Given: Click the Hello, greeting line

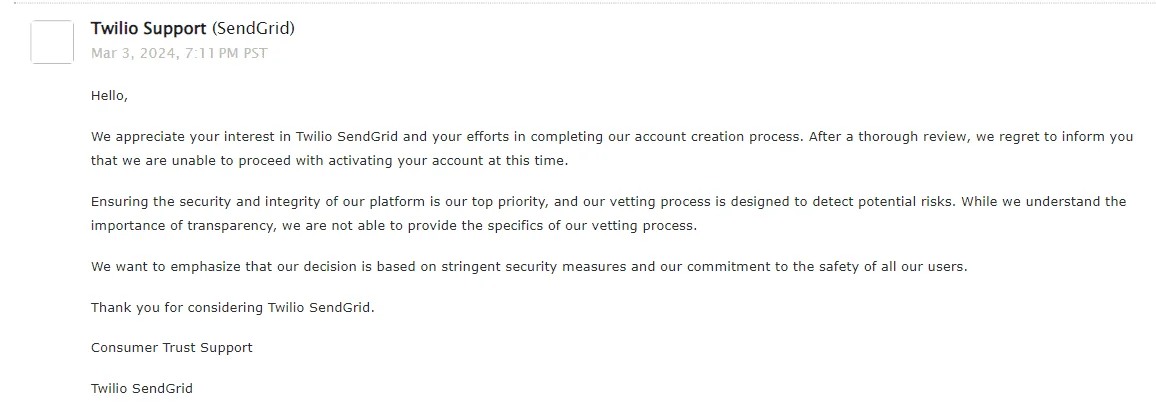Looking at the screenshot, I should (x=109, y=96).
